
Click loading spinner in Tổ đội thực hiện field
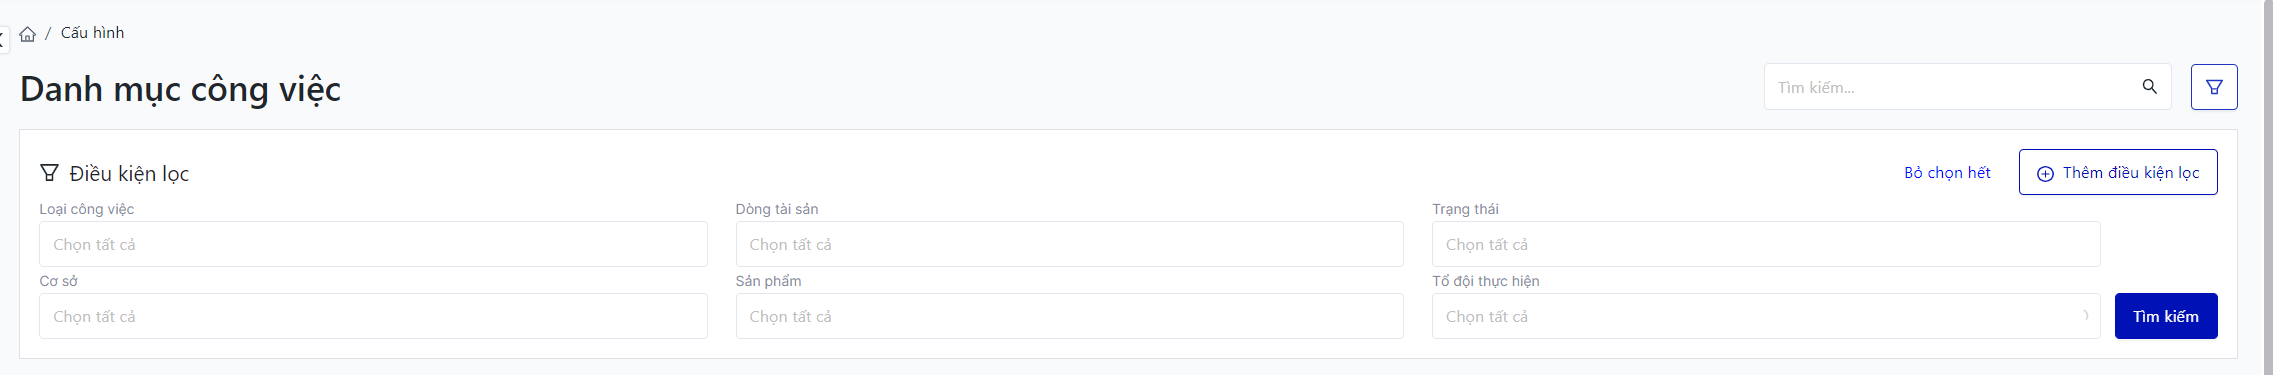(2084, 316)
